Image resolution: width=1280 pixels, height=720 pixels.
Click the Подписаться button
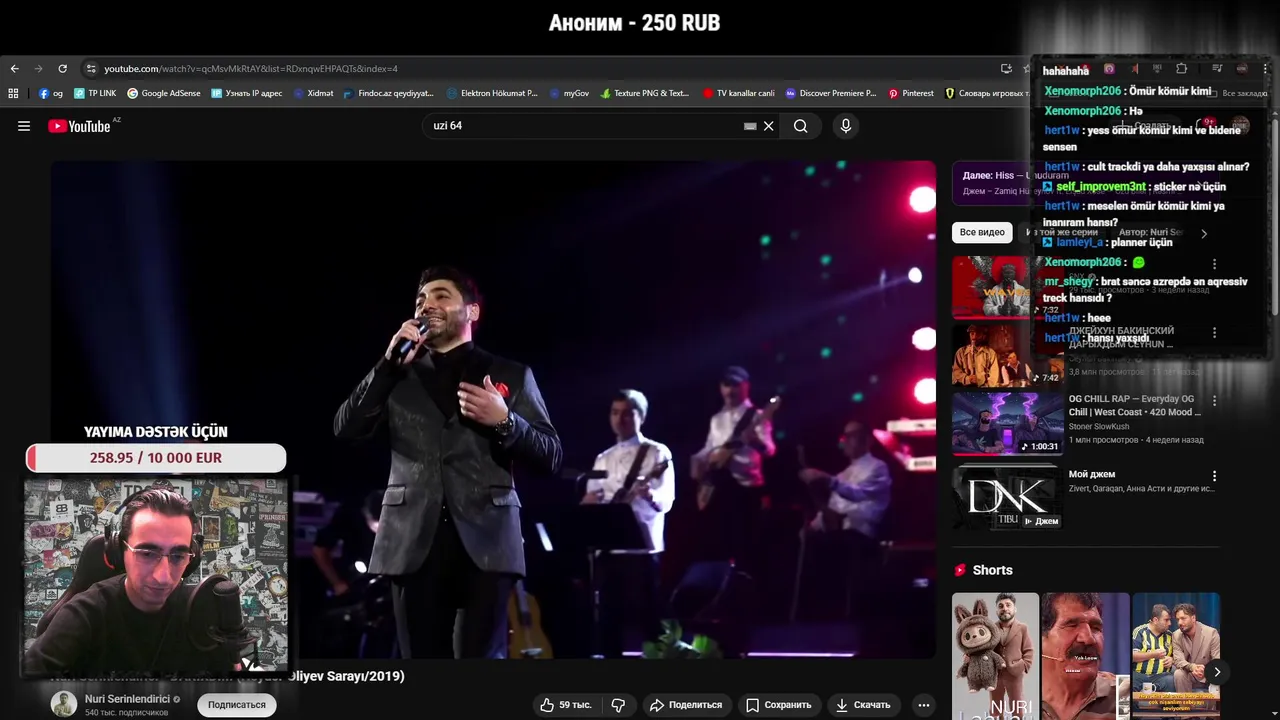(237, 705)
